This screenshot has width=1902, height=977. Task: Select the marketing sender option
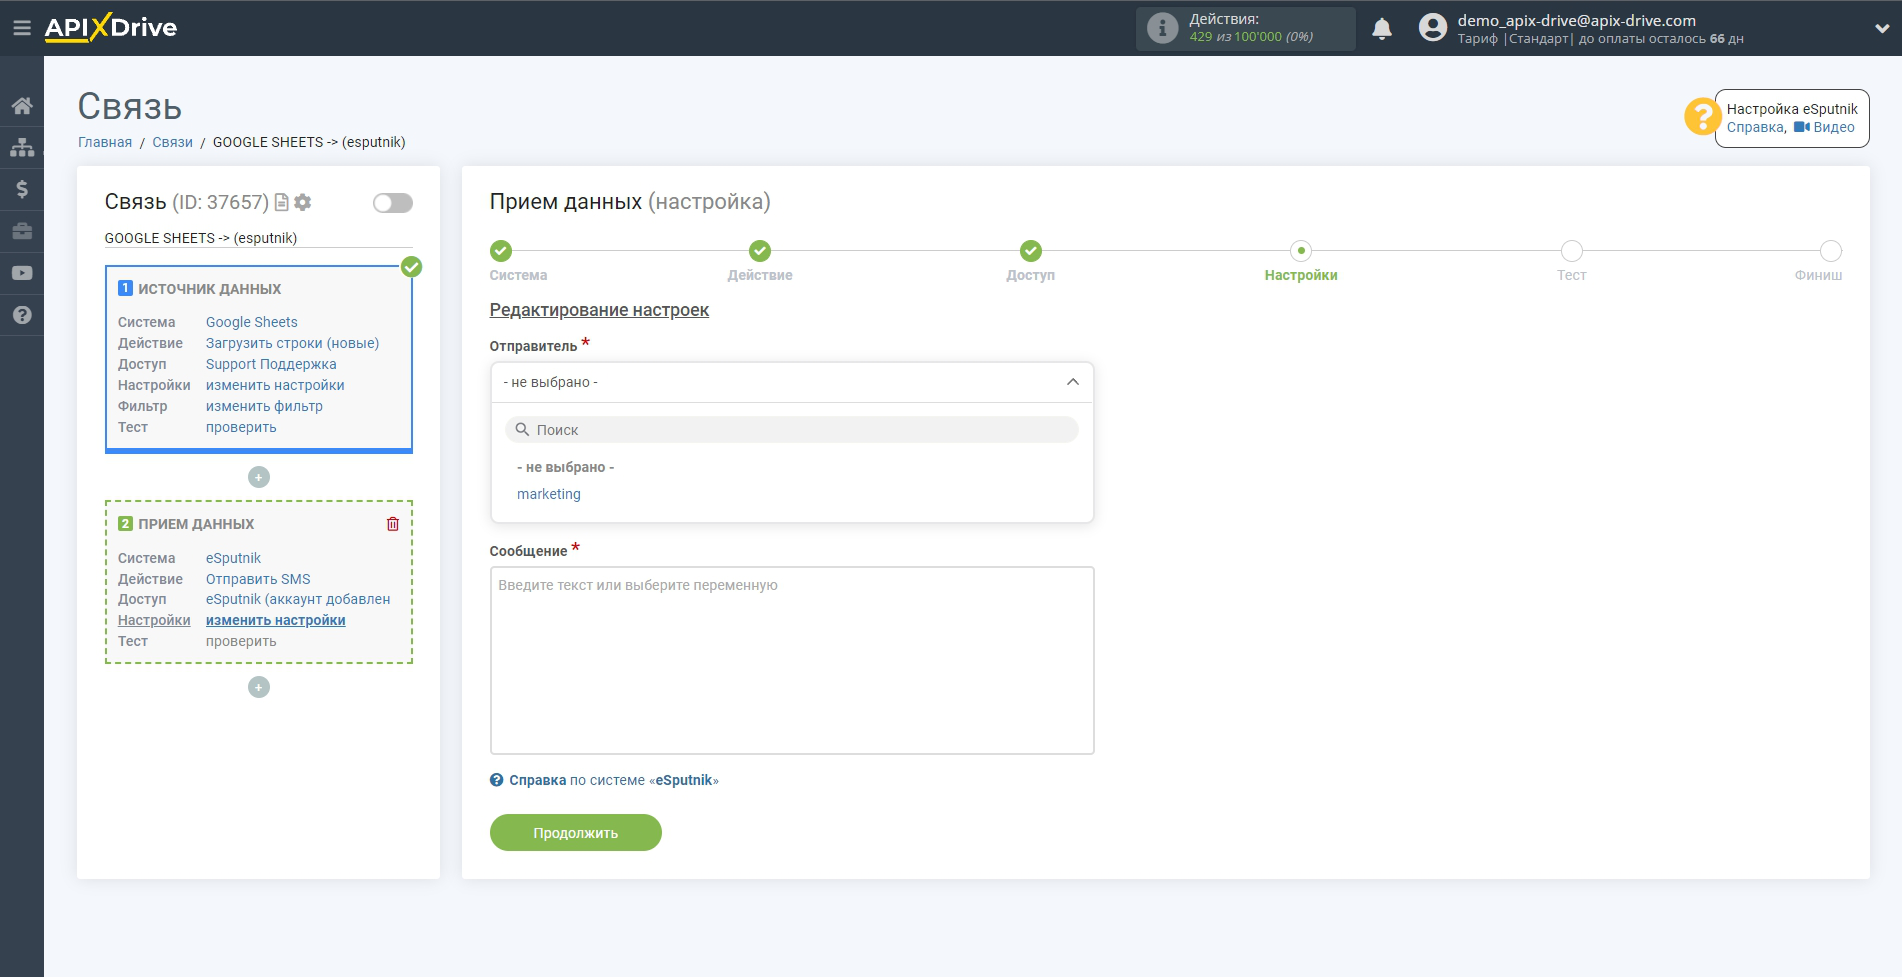coord(549,494)
